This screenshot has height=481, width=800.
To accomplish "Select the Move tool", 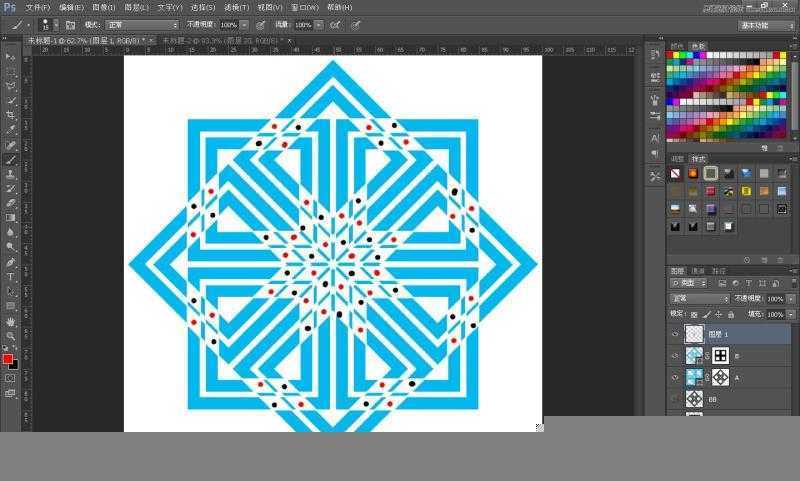I will 10,57.
